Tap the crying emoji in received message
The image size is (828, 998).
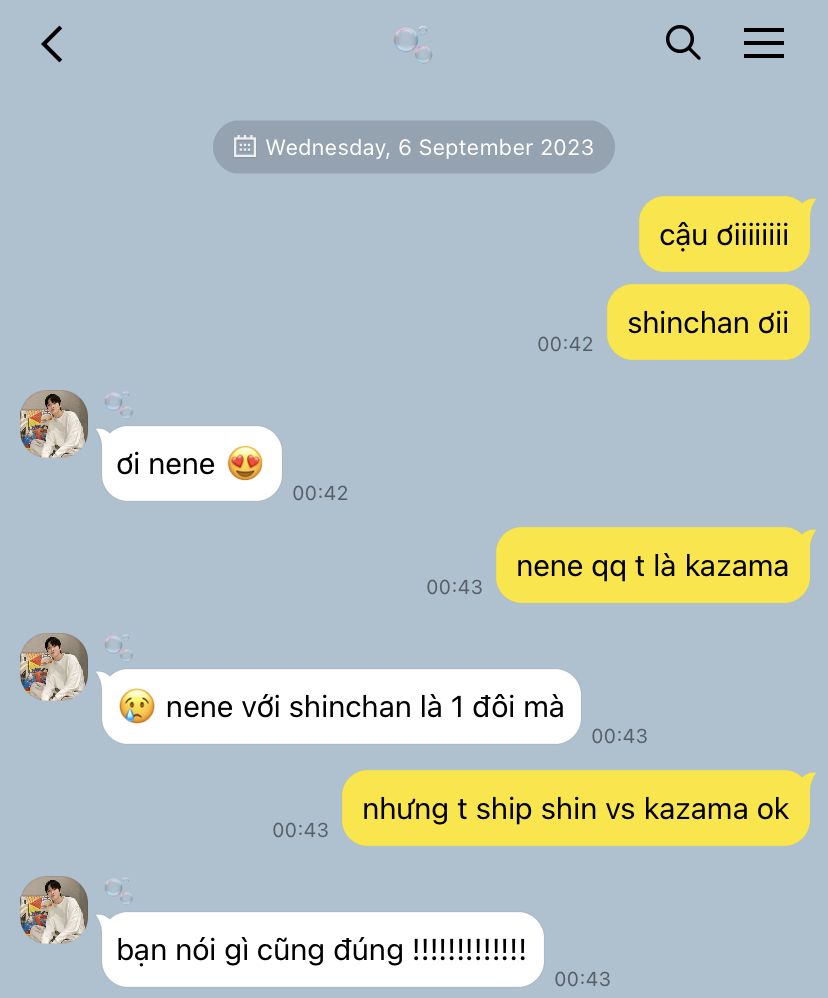click(x=137, y=706)
